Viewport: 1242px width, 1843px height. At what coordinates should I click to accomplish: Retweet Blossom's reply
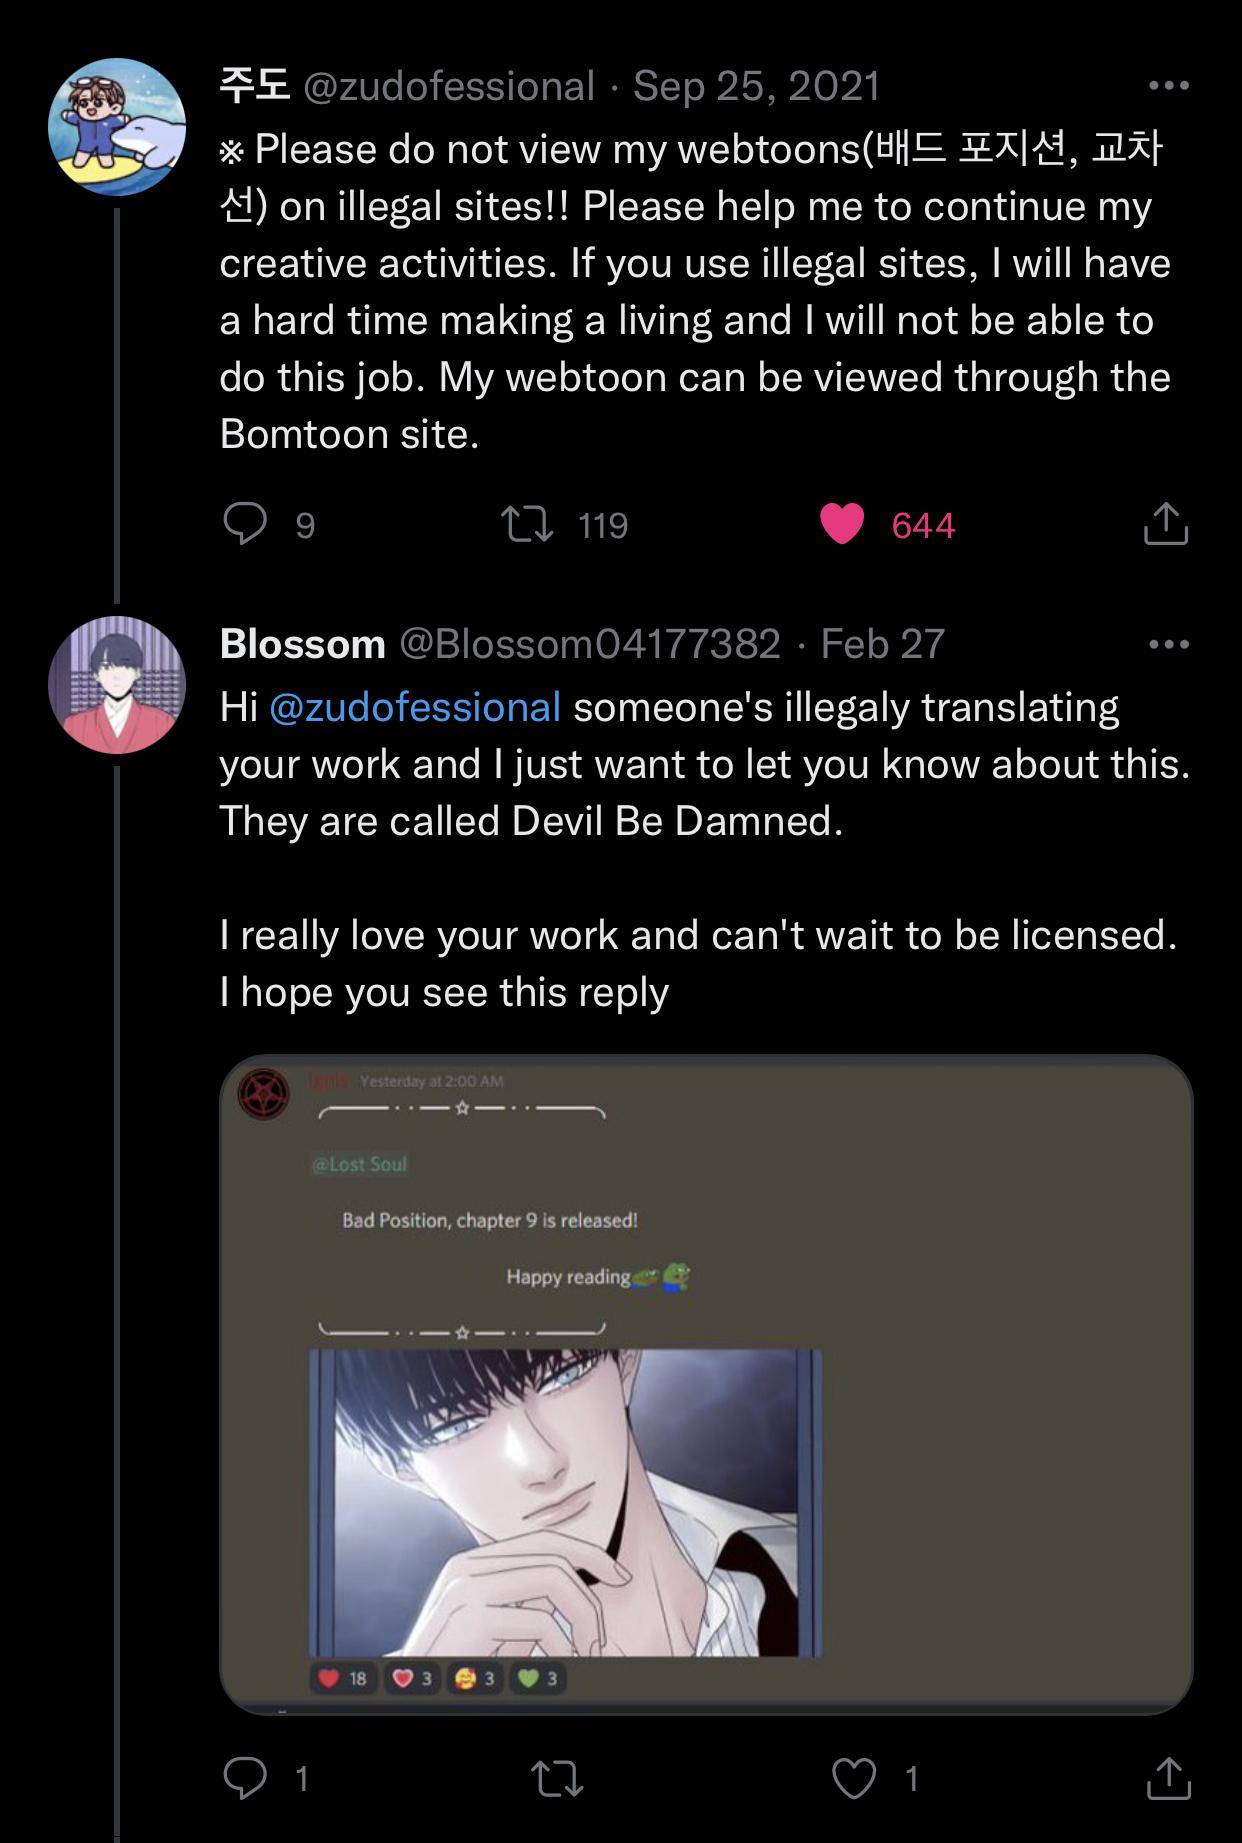tap(557, 1778)
